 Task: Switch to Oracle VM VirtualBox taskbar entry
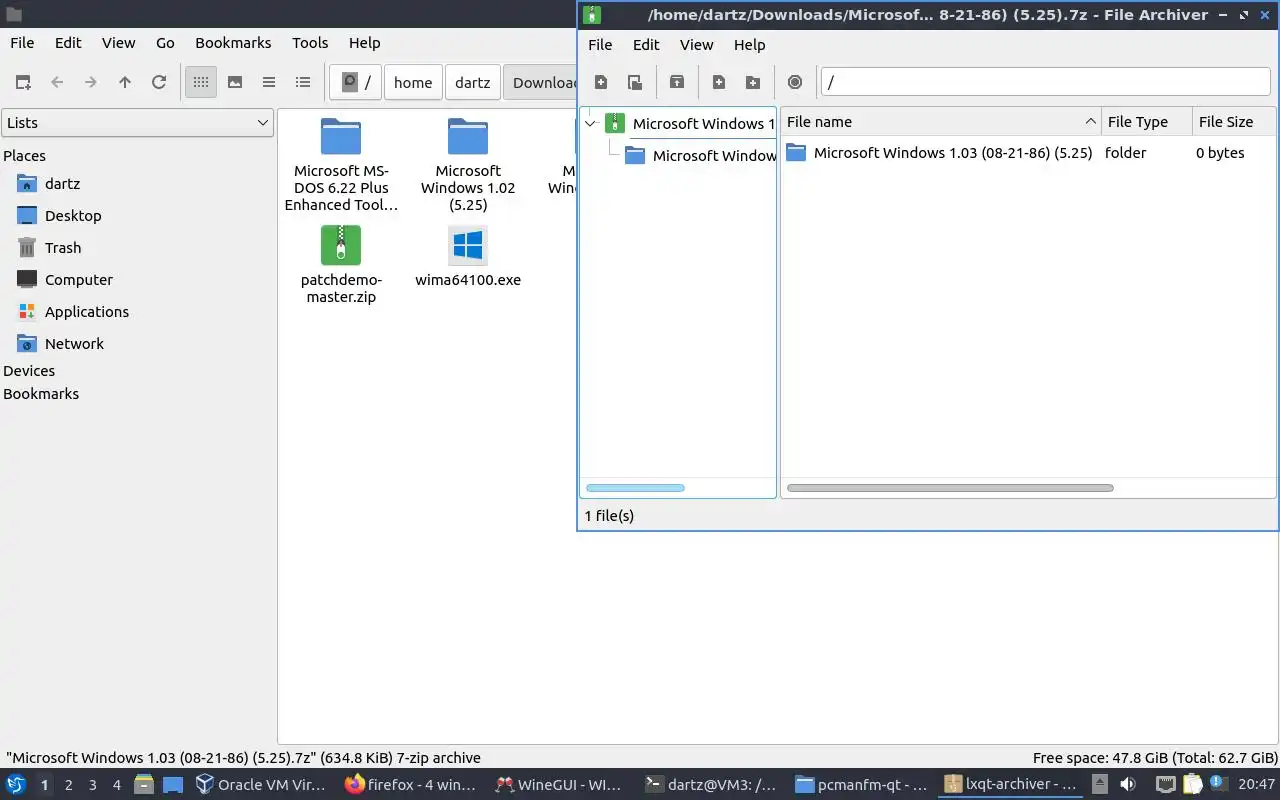point(262,785)
